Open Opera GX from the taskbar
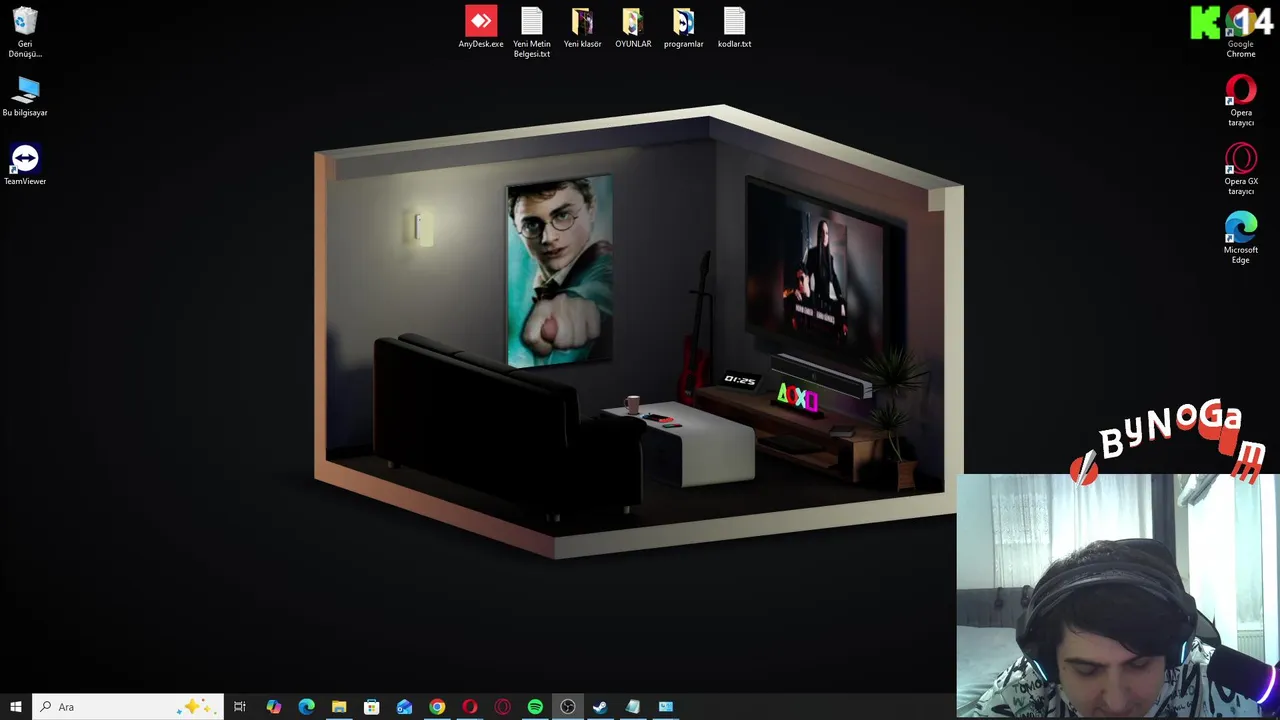Viewport: 1280px width, 720px height. point(502,707)
